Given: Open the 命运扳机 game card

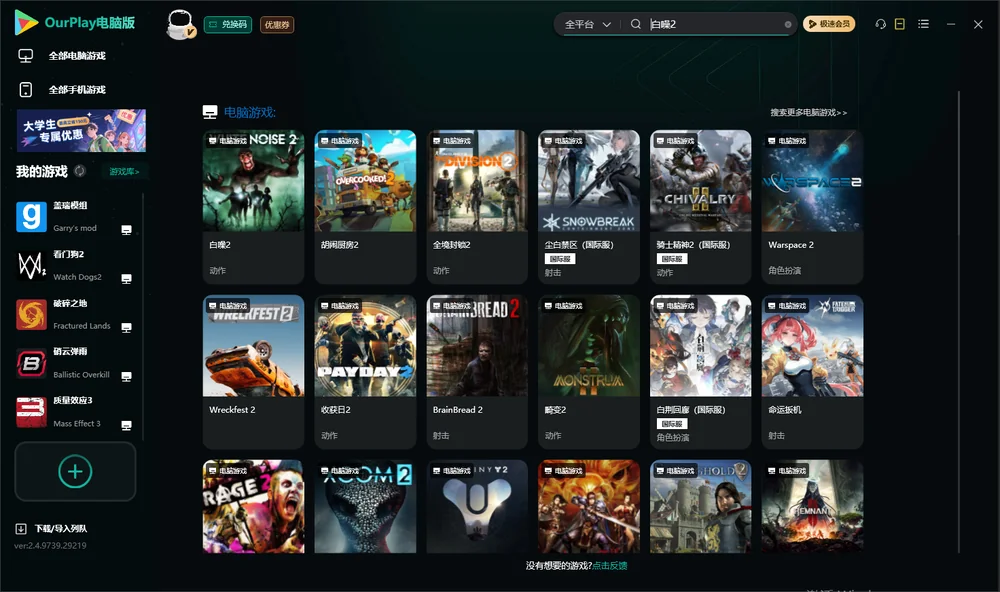Looking at the screenshot, I should tap(812, 372).
